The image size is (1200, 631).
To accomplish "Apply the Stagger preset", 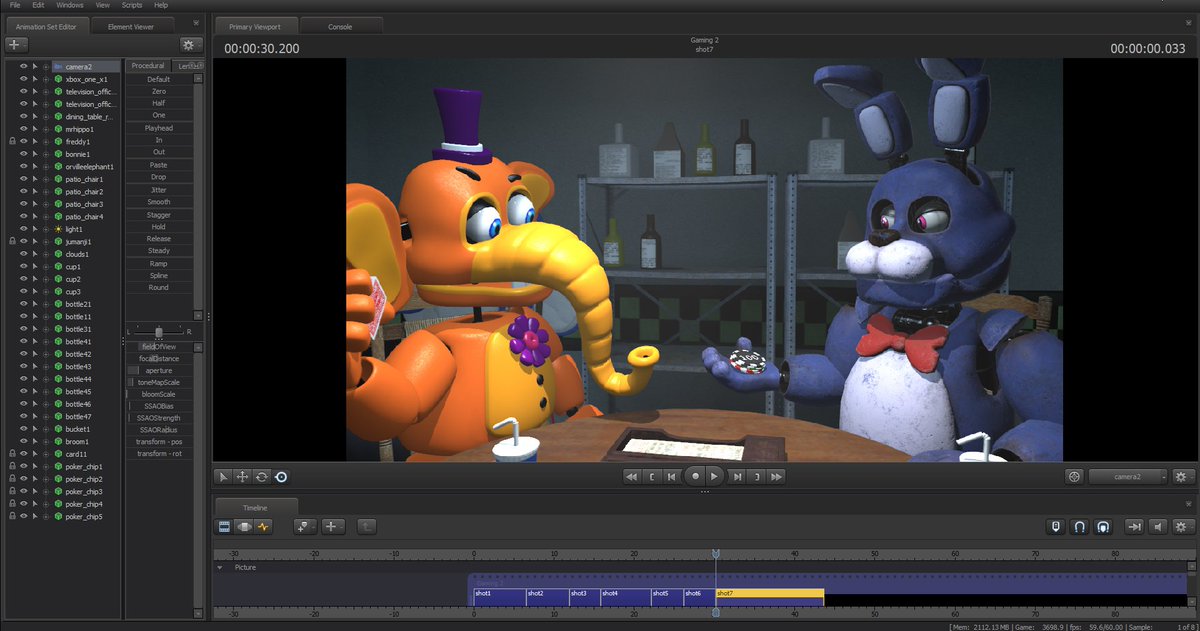I will (158, 215).
